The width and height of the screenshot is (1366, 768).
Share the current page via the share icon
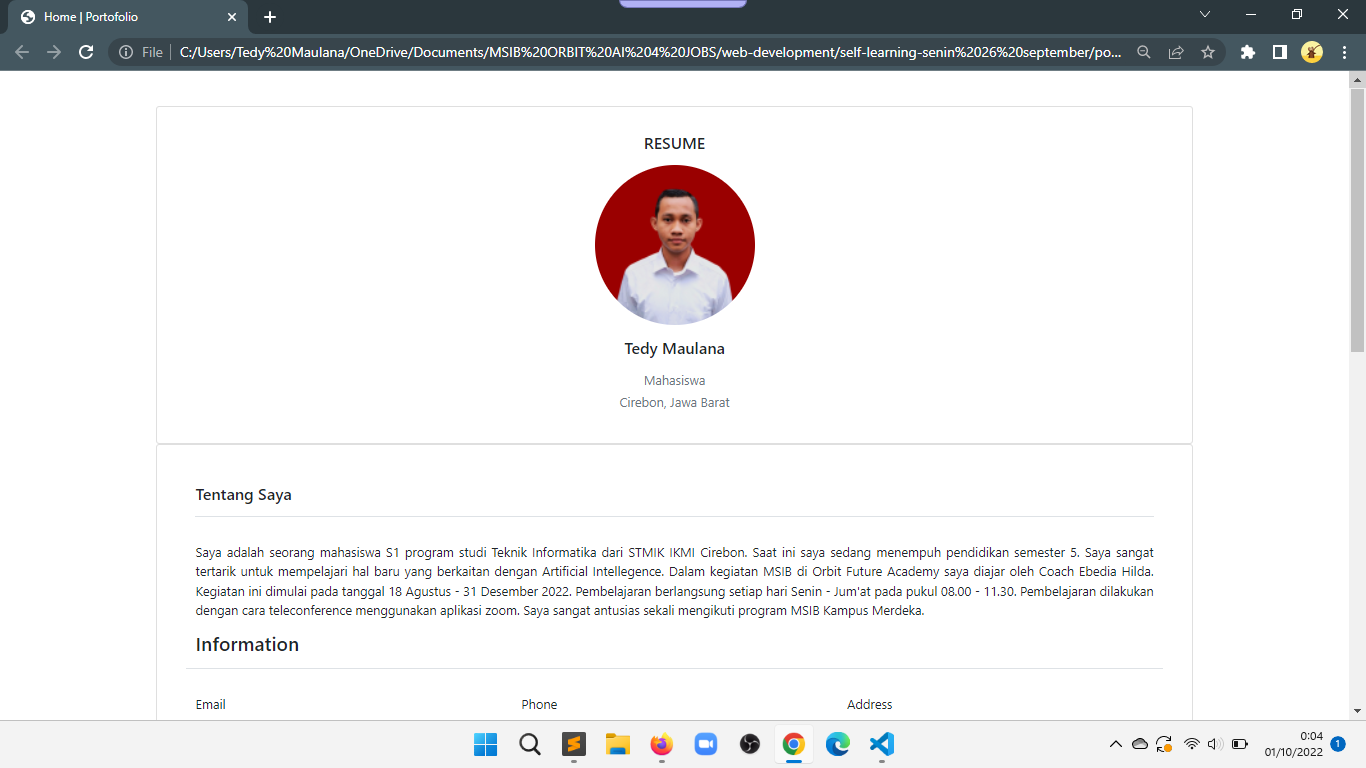click(x=1176, y=51)
